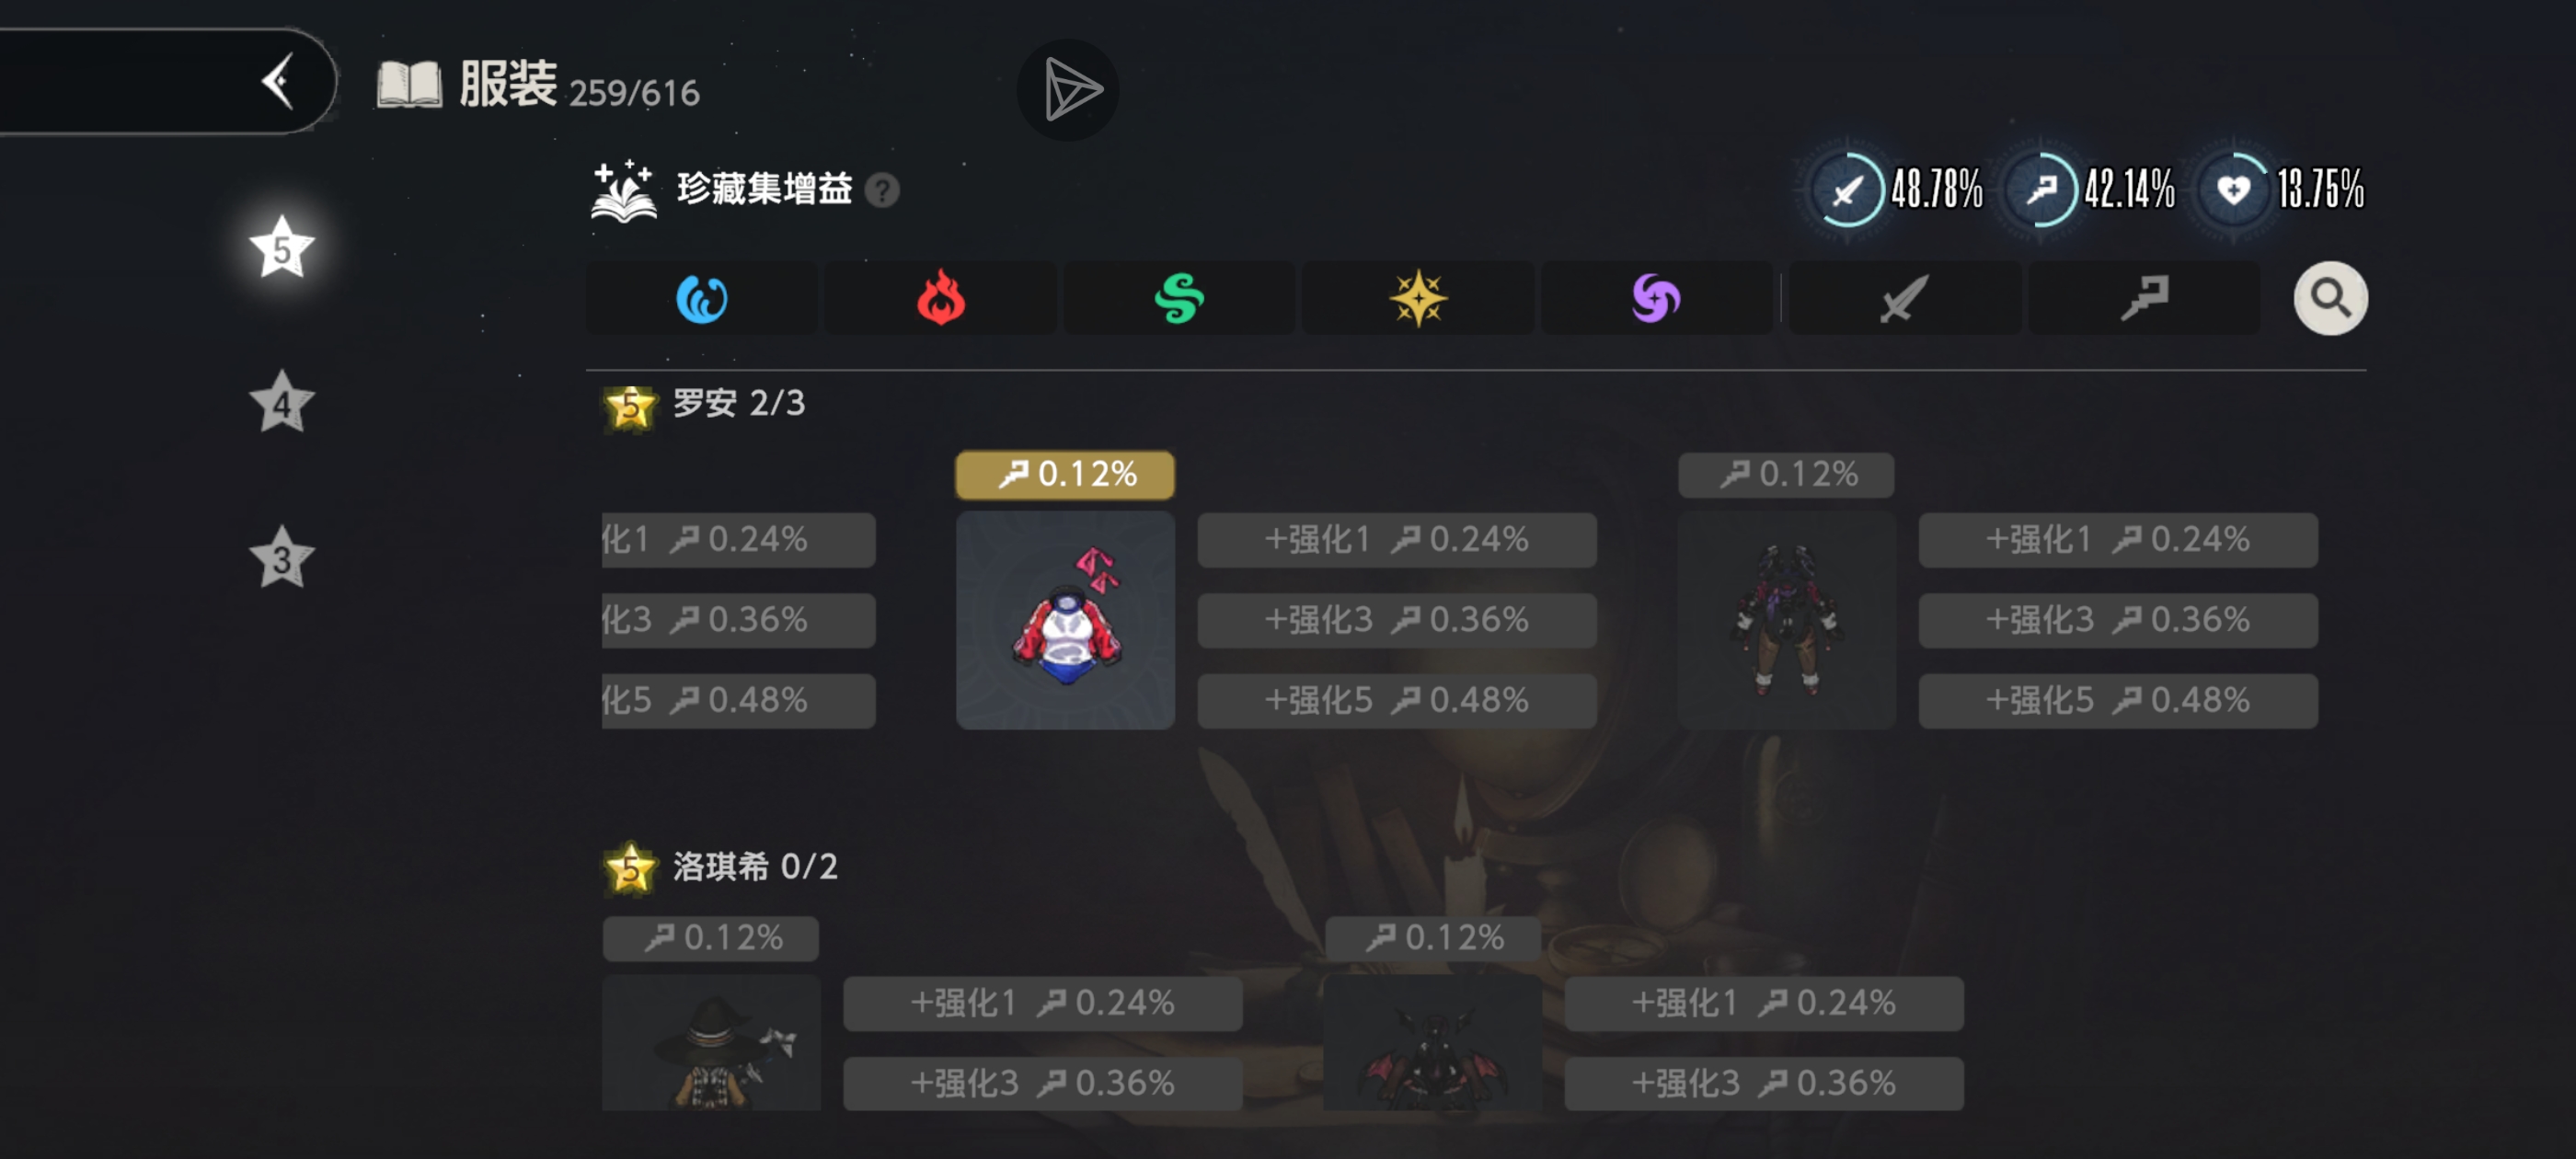Filter by defense arrow icon
This screenshot has width=2576, height=1159.
click(x=2144, y=298)
